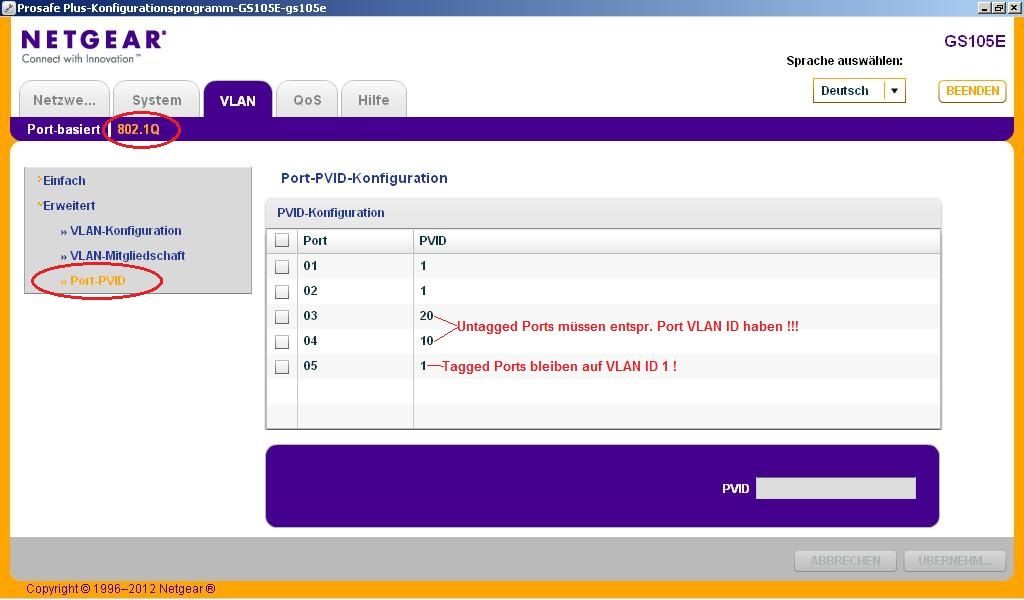Tick the select-all ports header checkbox
The image size is (1024, 600).
282,240
